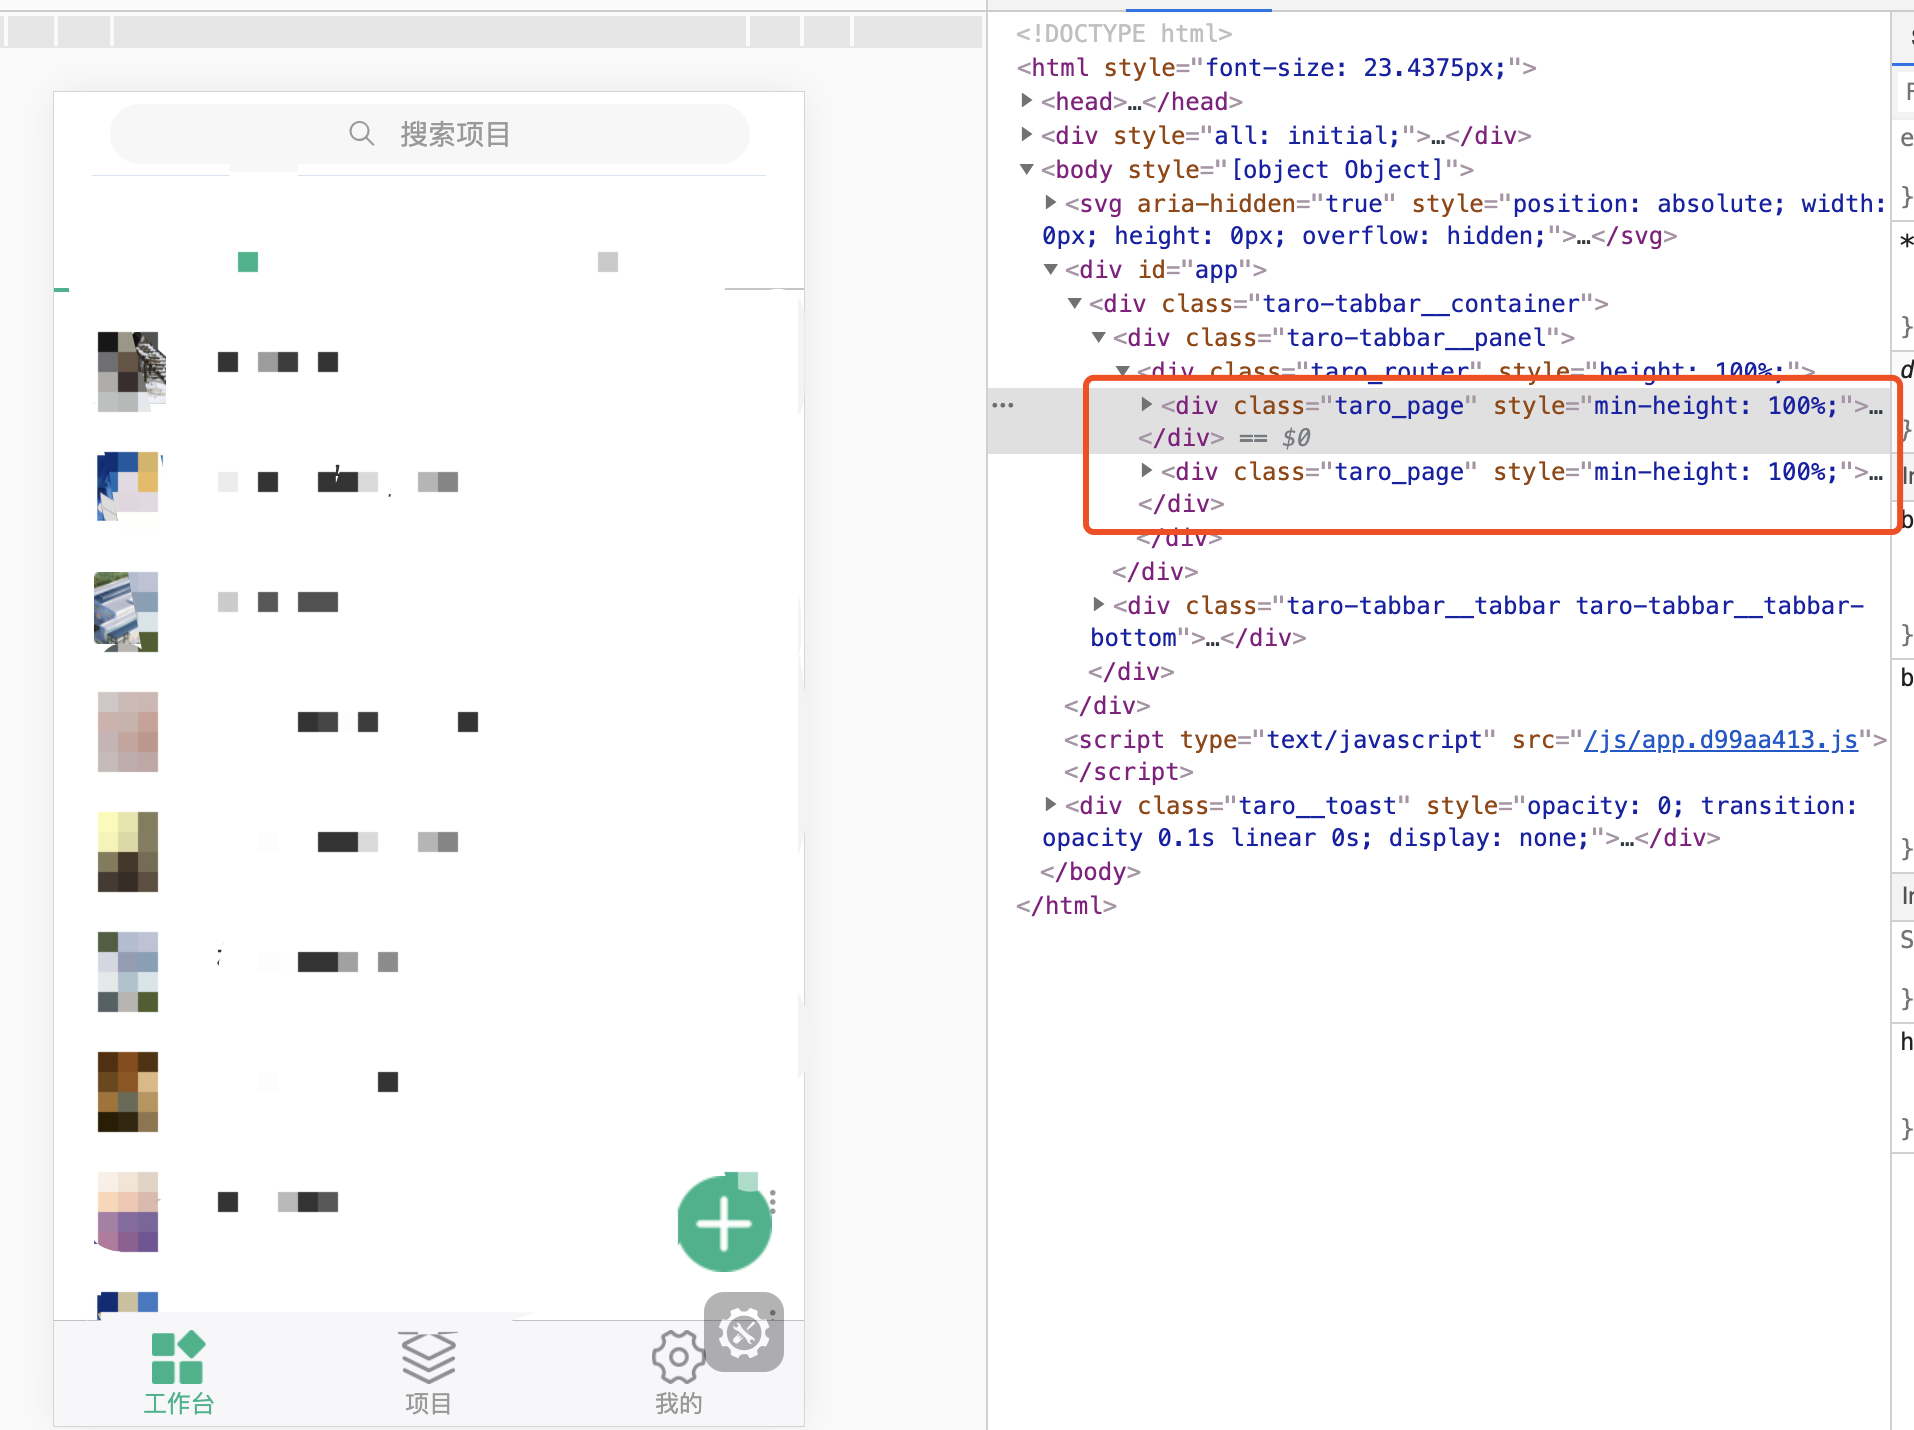Click the search magnifier icon
Screen dimensions: 1914x1430
click(361, 133)
